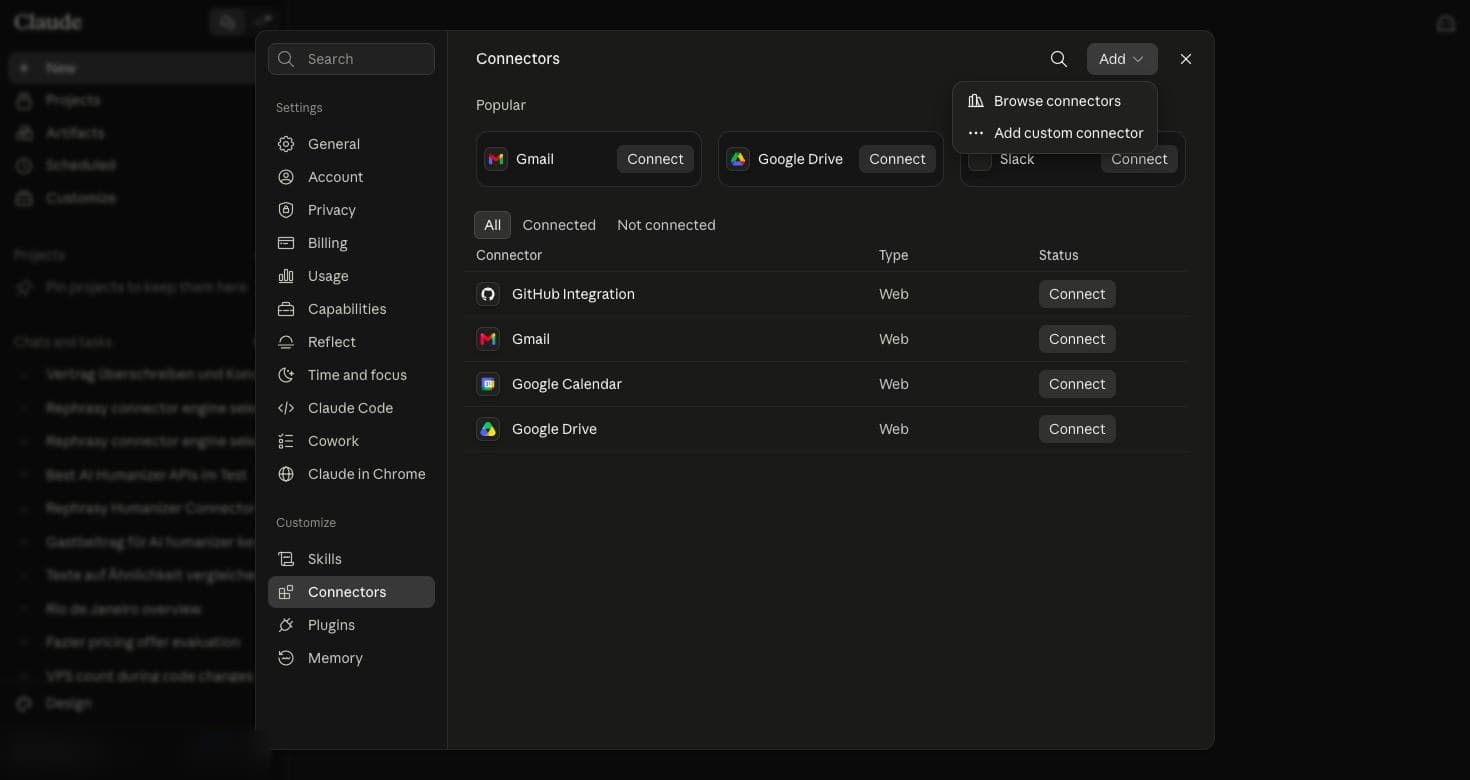Click the settings Search field
This screenshot has width=1470, height=780.
(x=351, y=59)
